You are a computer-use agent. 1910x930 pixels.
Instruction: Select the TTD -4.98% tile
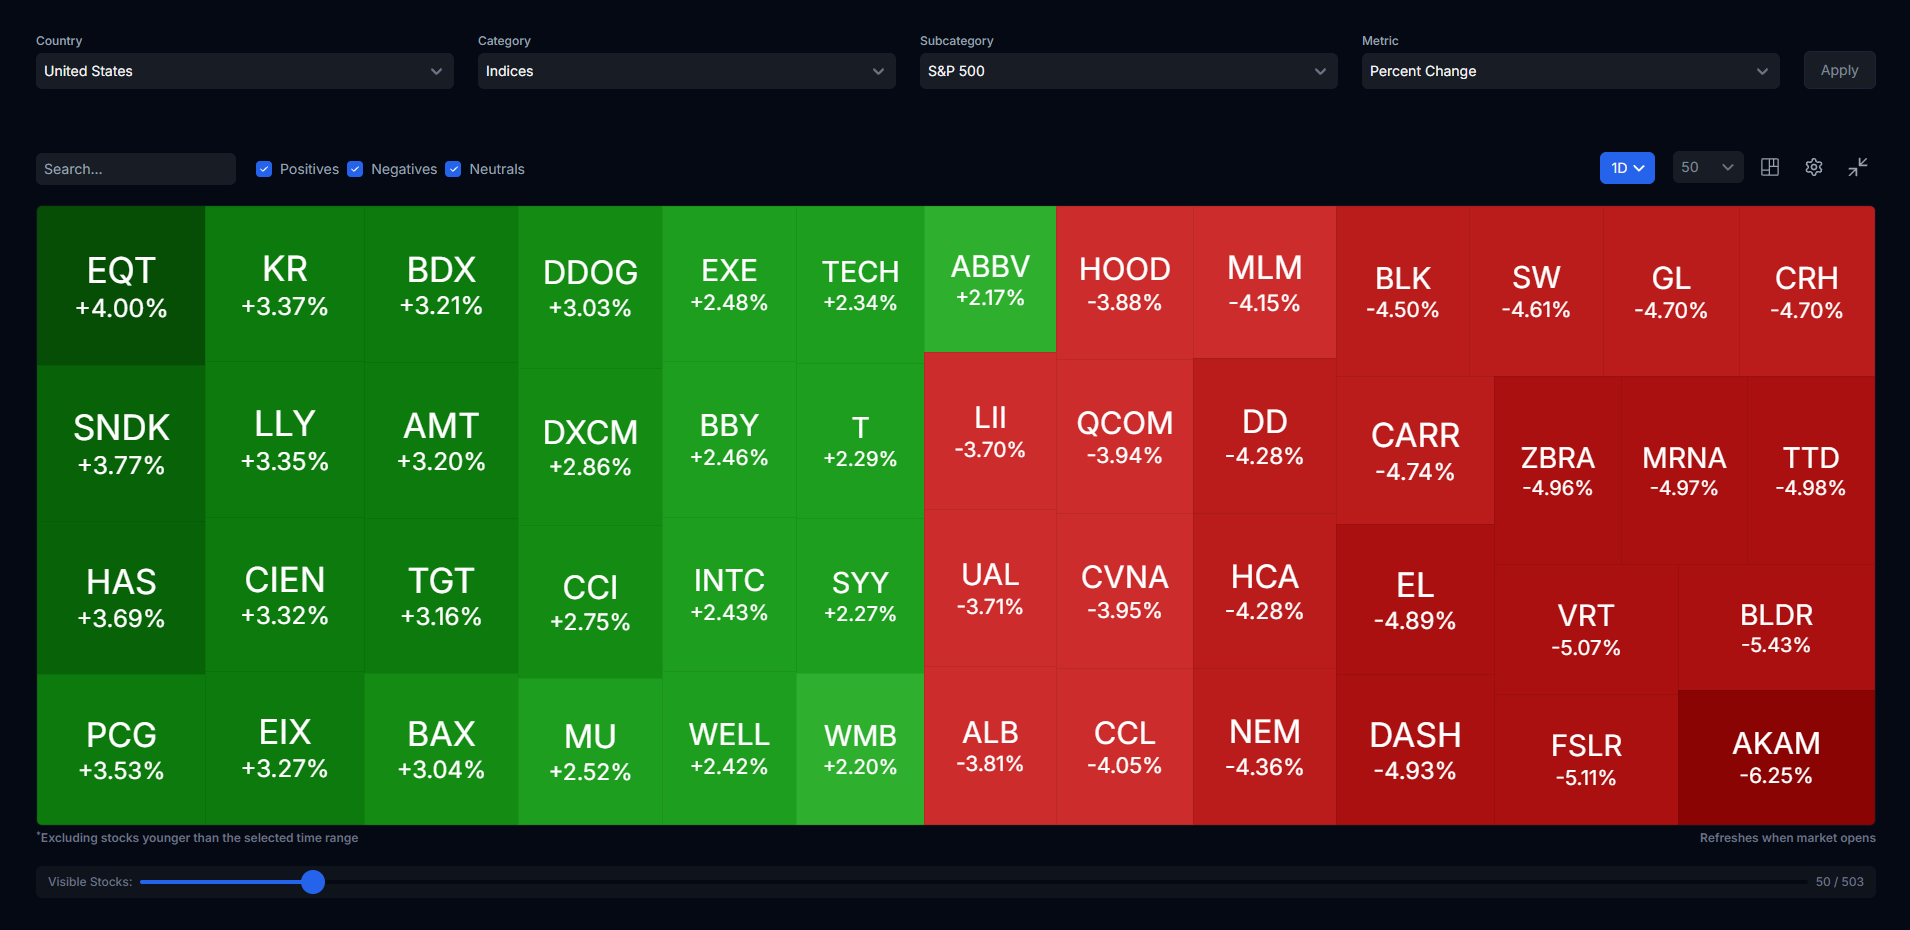click(x=1811, y=470)
